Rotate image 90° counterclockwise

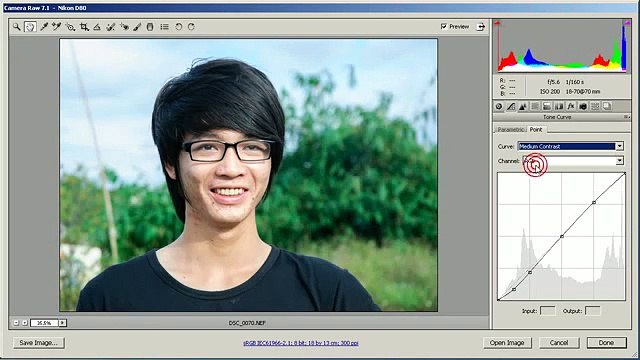coord(179,27)
